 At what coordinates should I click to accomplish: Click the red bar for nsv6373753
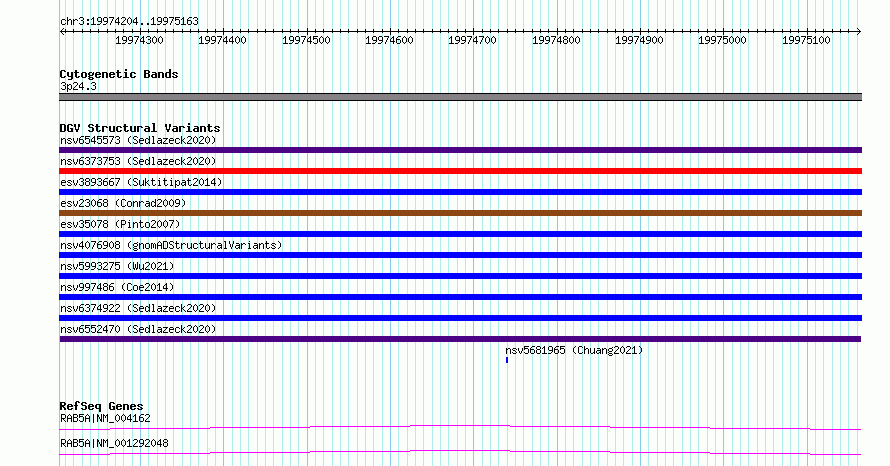coord(460,171)
